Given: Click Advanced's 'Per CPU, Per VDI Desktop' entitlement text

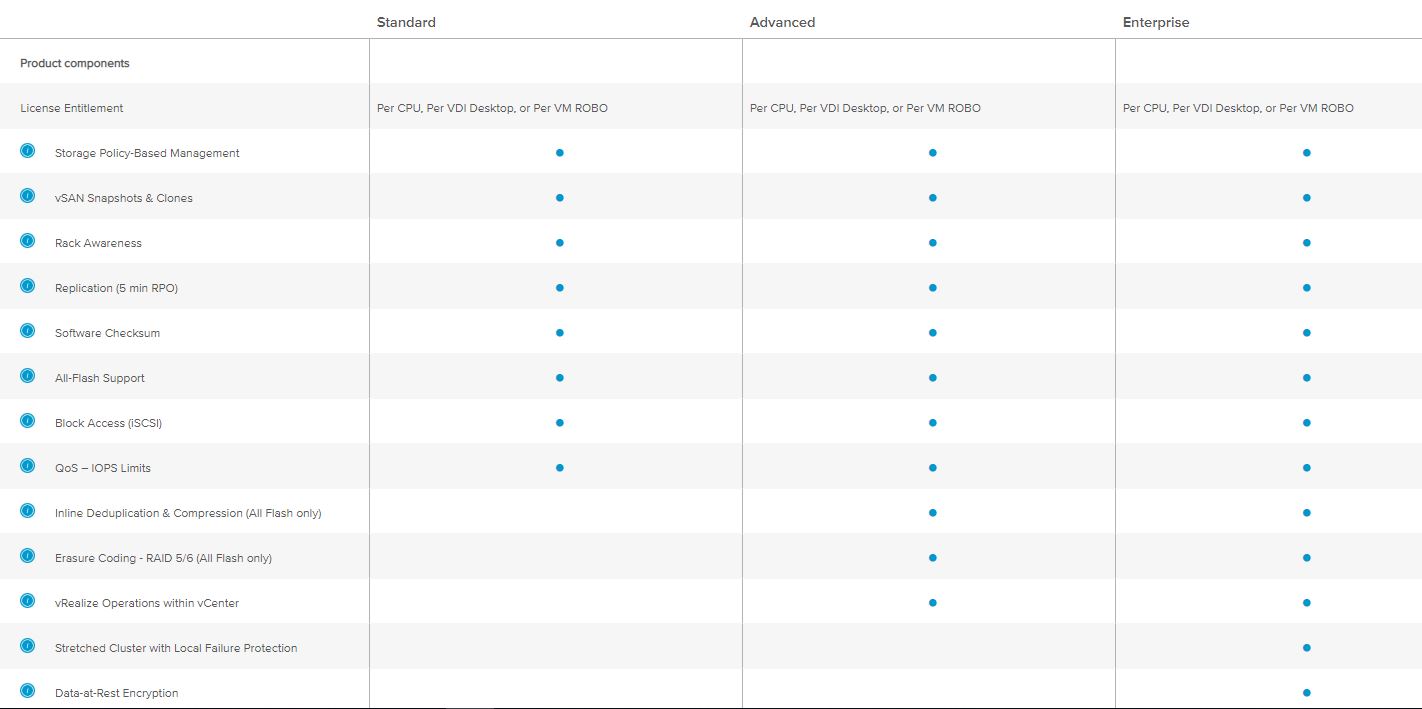Looking at the screenshot, I should [865, 108].
